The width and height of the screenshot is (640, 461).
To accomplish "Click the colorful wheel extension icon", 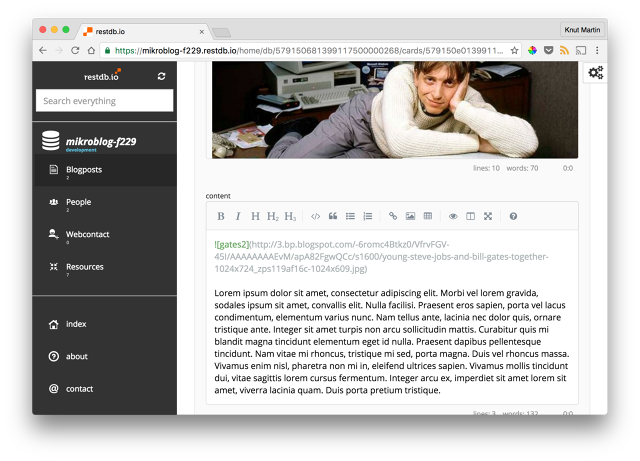I will [x=532, y=50].
